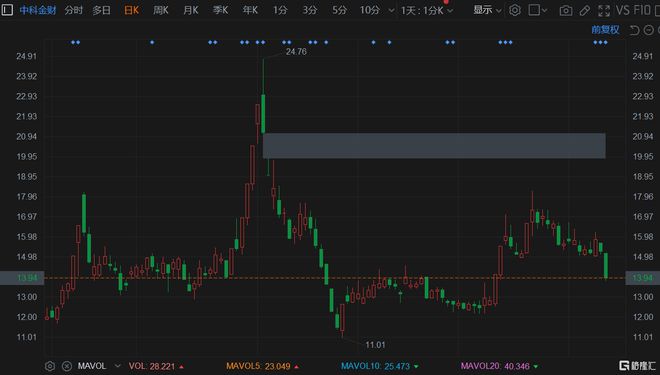Switch to the 周K weekly tab

[x=160, y=10]
